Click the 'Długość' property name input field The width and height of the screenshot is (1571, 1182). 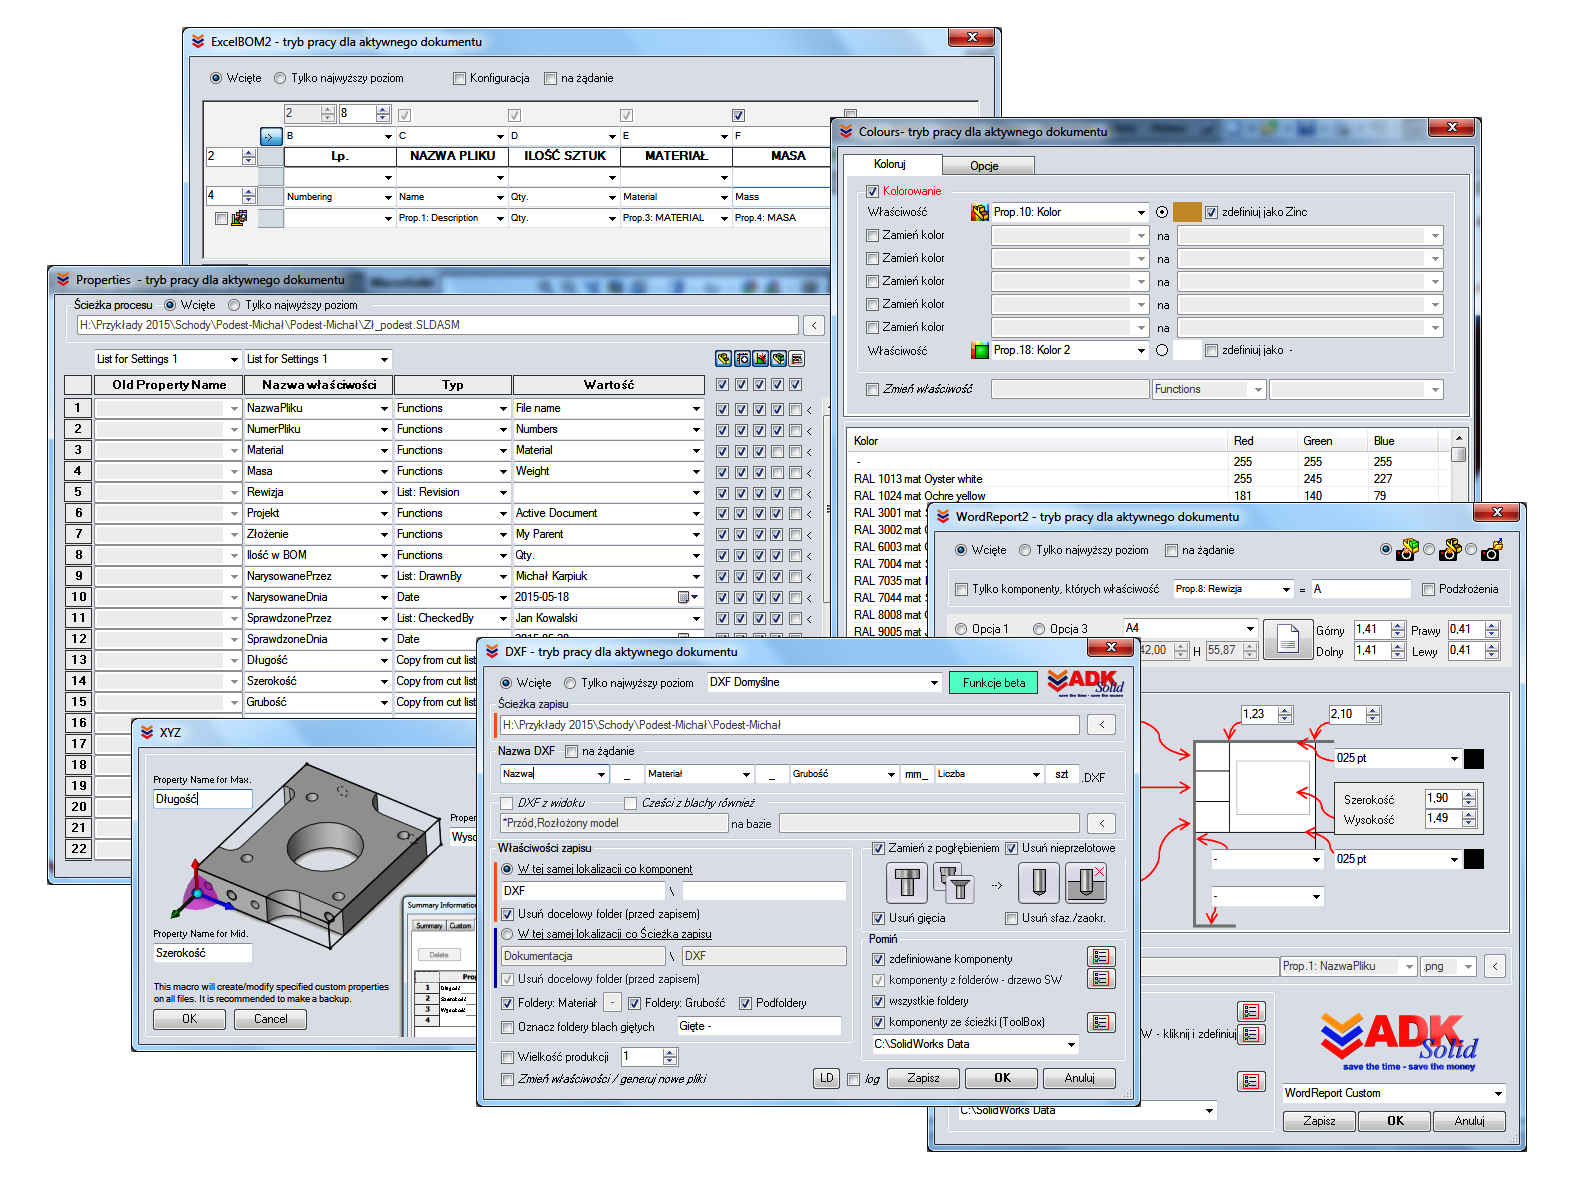[202, 799]
